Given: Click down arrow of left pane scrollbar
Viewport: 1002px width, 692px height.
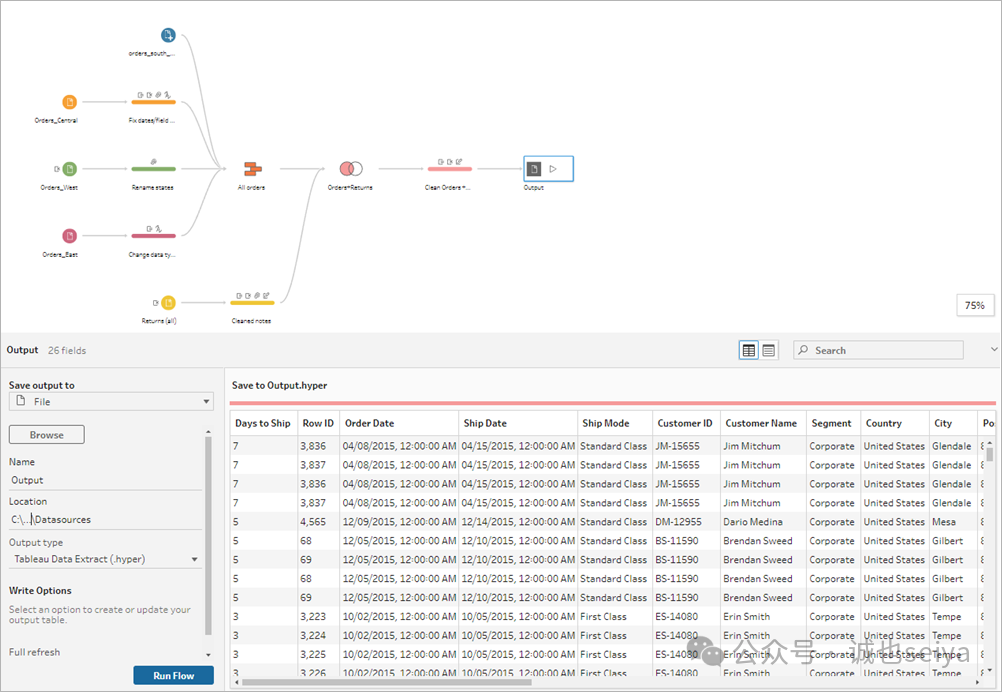Looking at the screenshot, I should [x=208, y=655].
